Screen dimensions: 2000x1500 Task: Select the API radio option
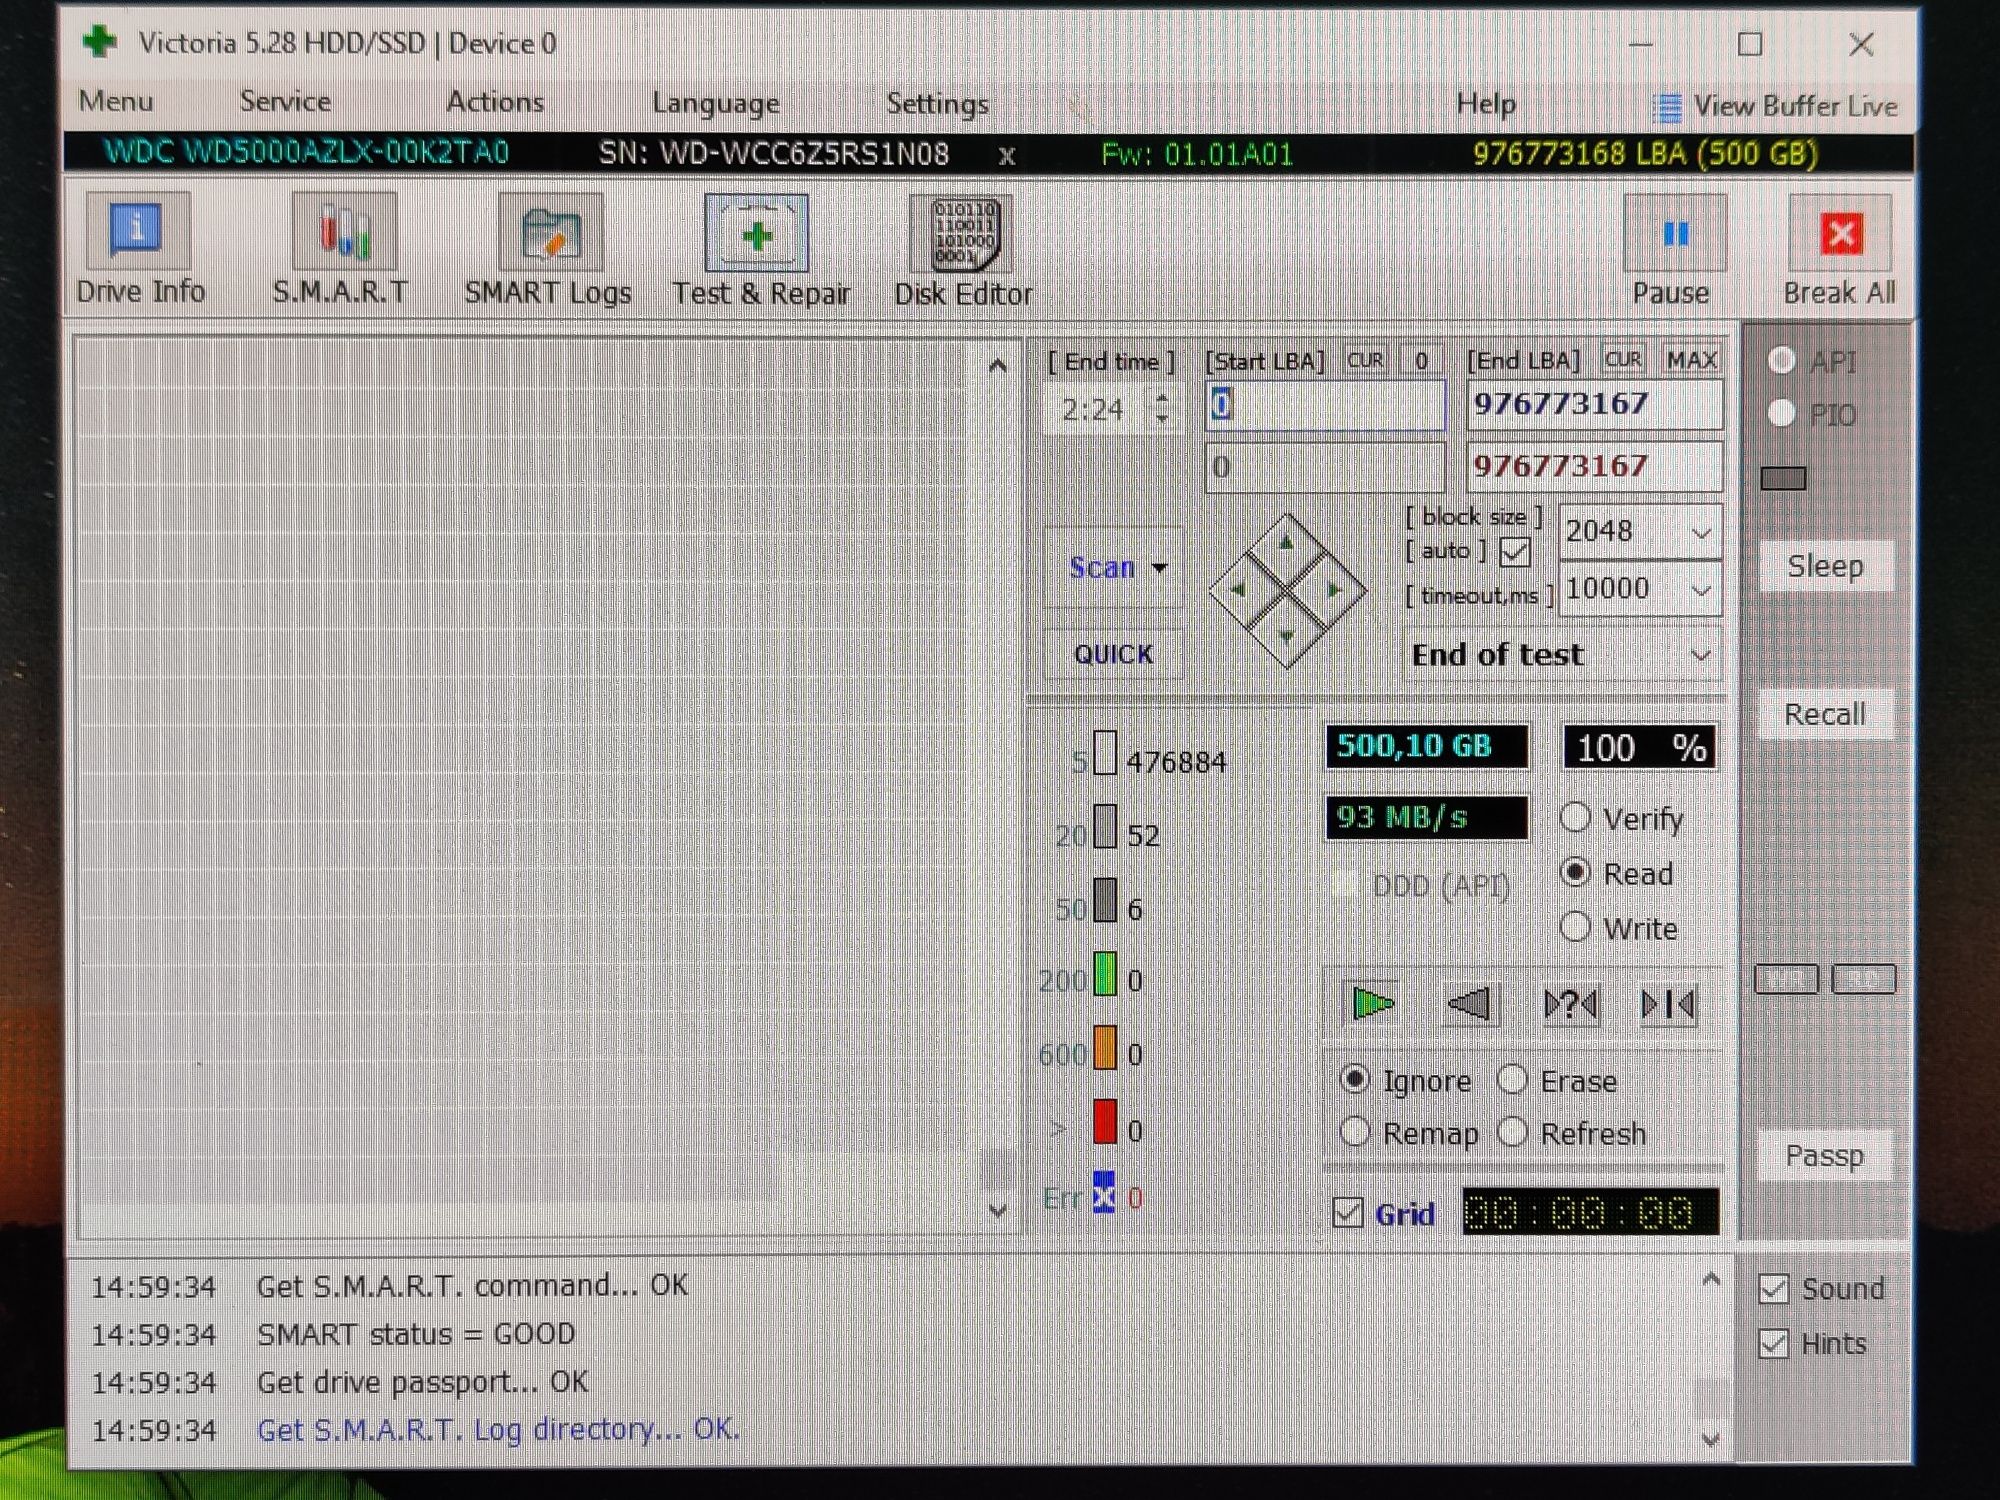1782,360
